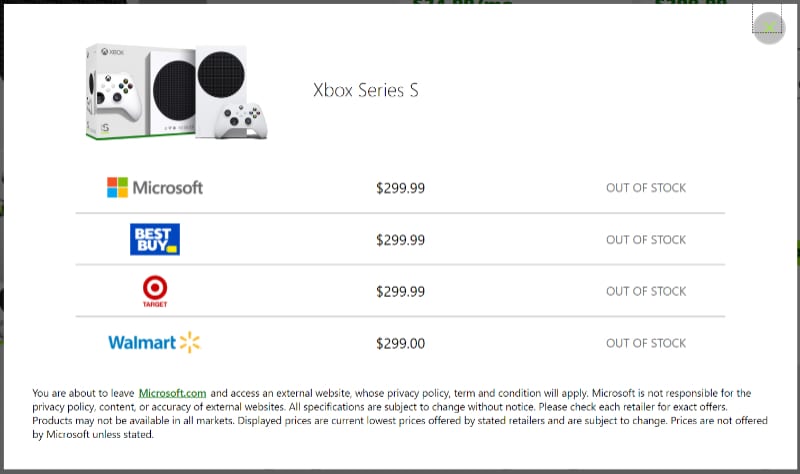This screenshot has height=474, width=800.
Task: Select Best Buy's $299.99 price
Action: (400, 240)
